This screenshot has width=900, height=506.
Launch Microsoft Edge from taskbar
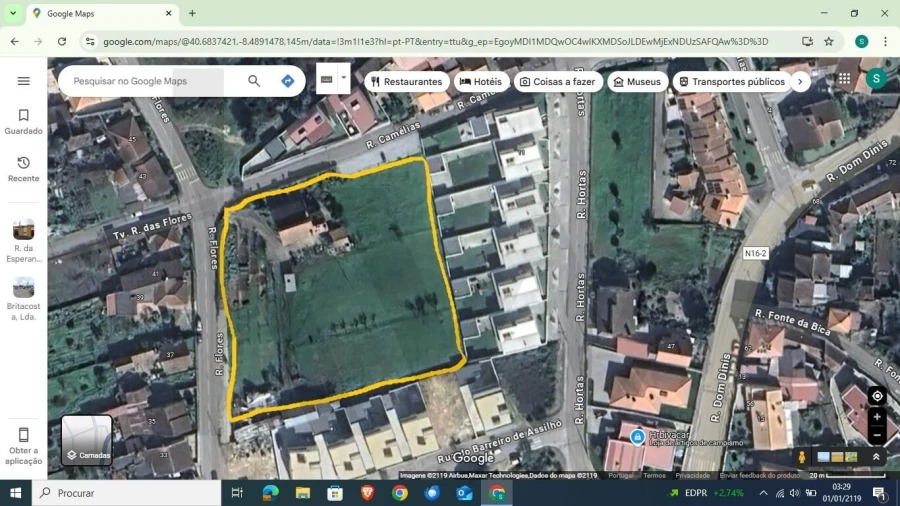pos(270,493)
